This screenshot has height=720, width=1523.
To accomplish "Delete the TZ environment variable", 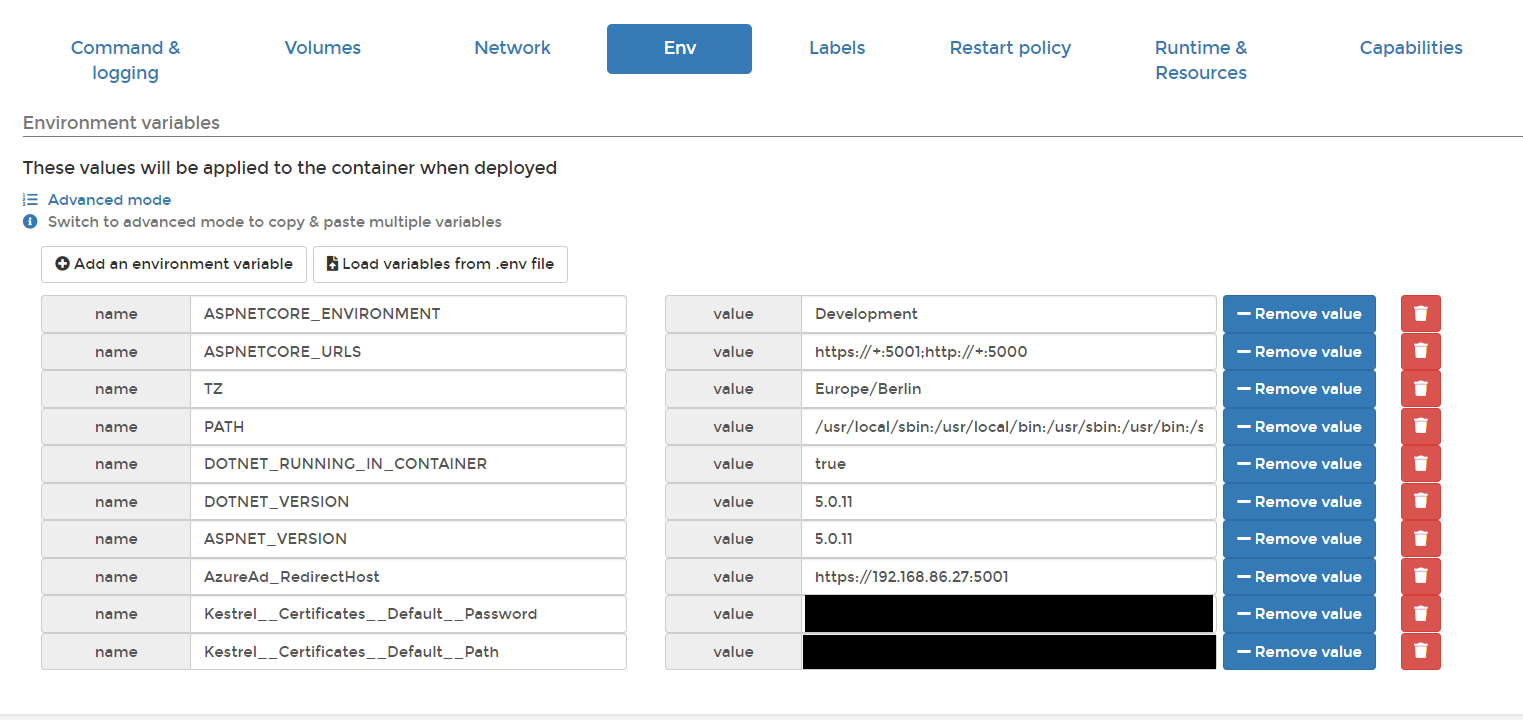I will 1420,388.
